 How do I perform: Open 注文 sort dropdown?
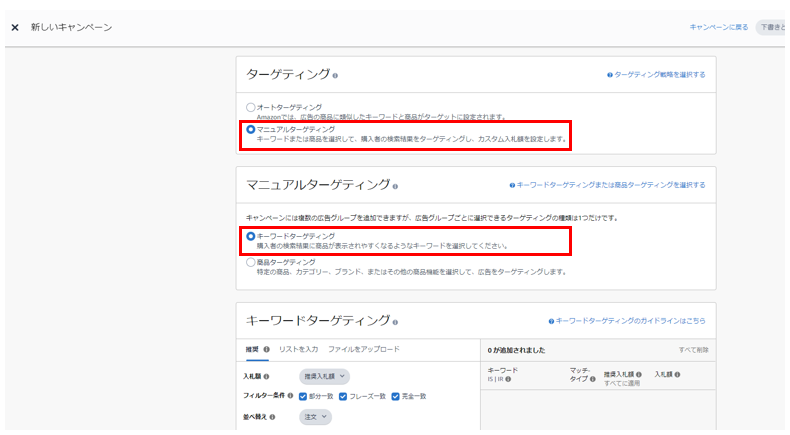click(315, 417)
